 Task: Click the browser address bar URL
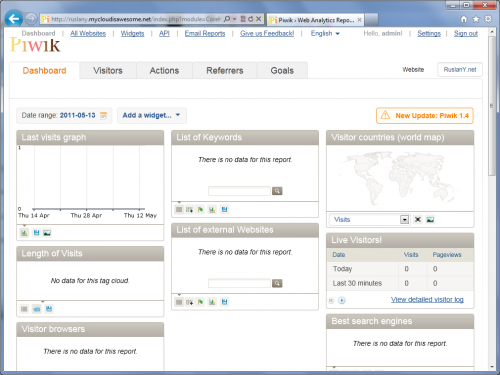tap(136, 19)
